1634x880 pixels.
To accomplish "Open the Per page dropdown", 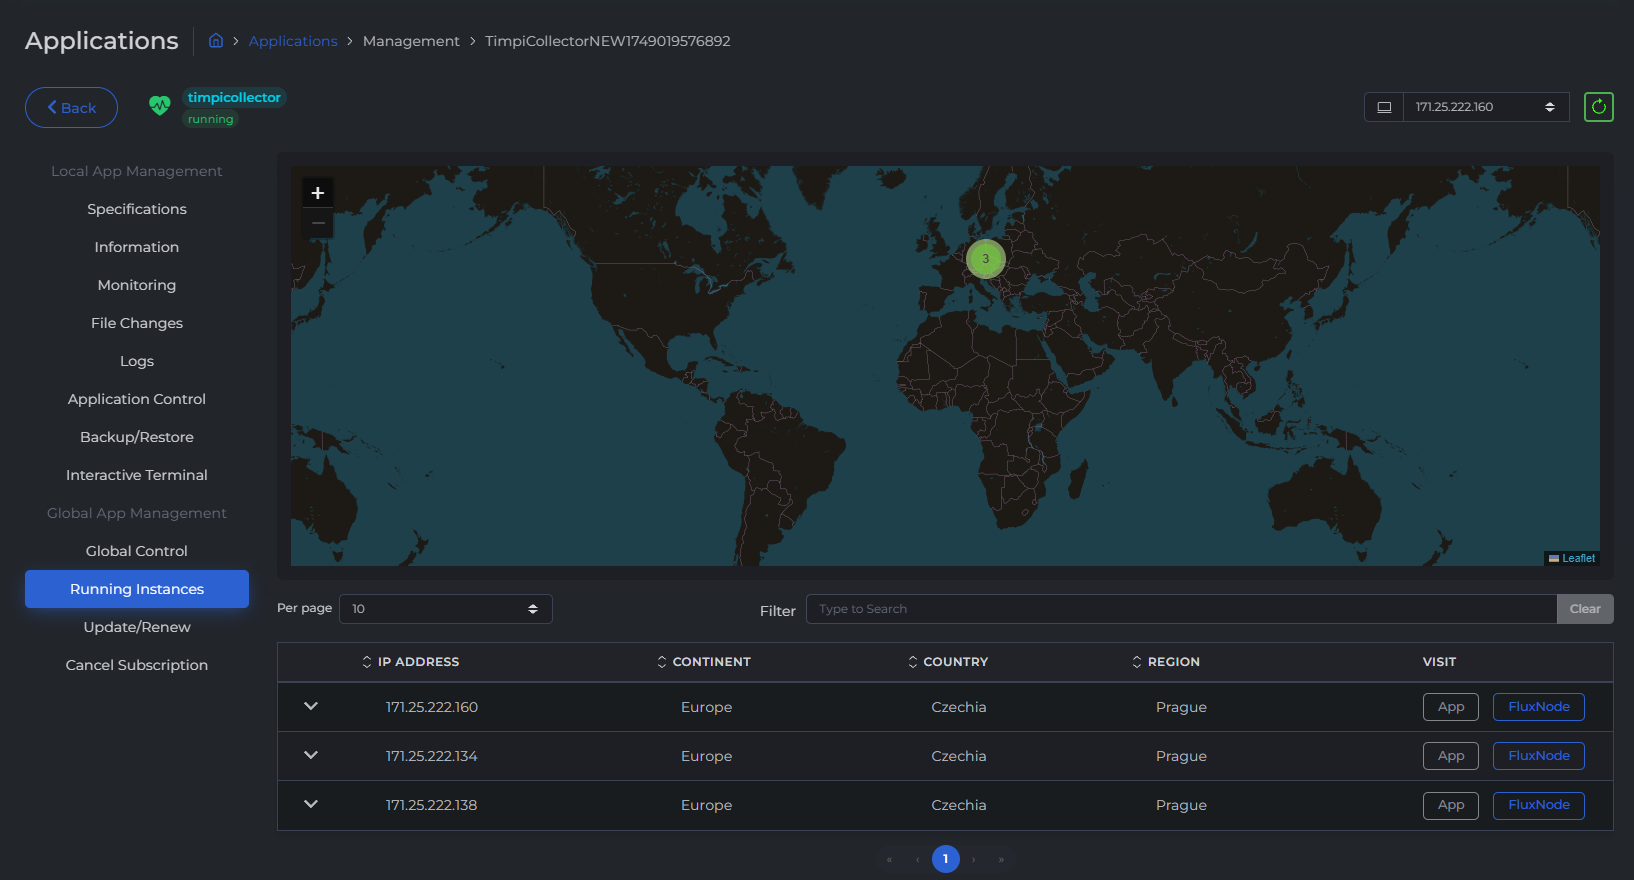I will (x=445, y=609).
